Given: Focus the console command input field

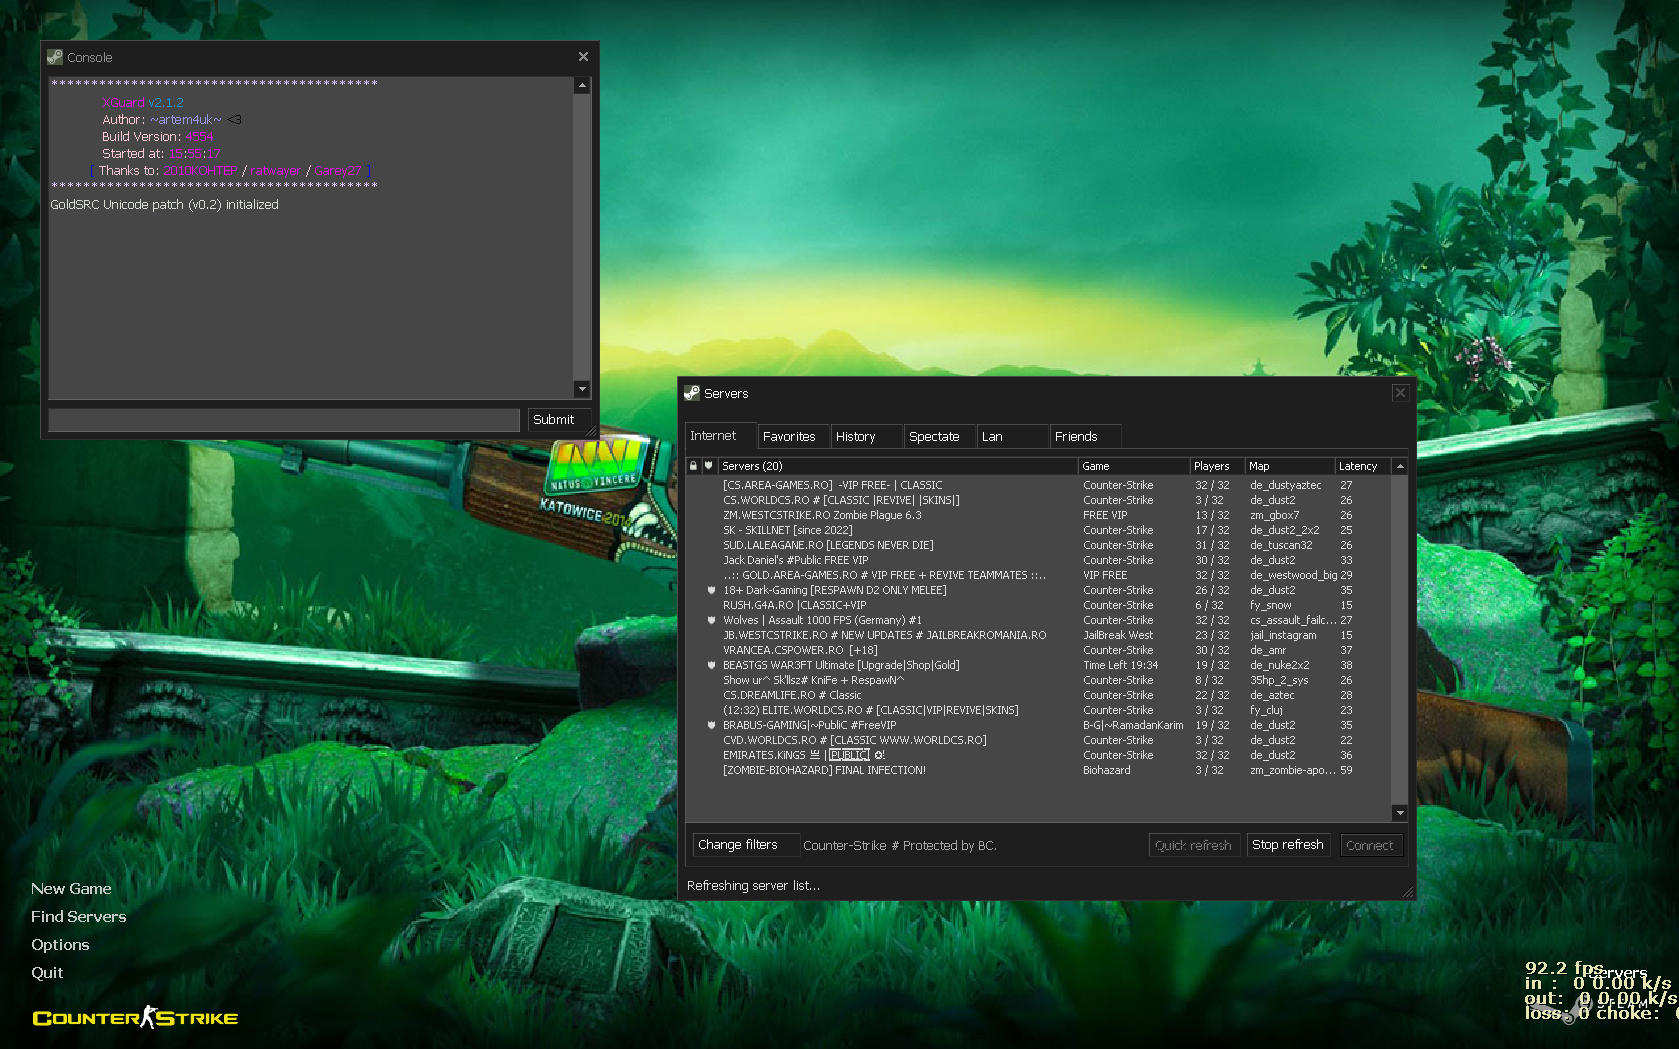Looking at the screenshot, I should point(284,420).
